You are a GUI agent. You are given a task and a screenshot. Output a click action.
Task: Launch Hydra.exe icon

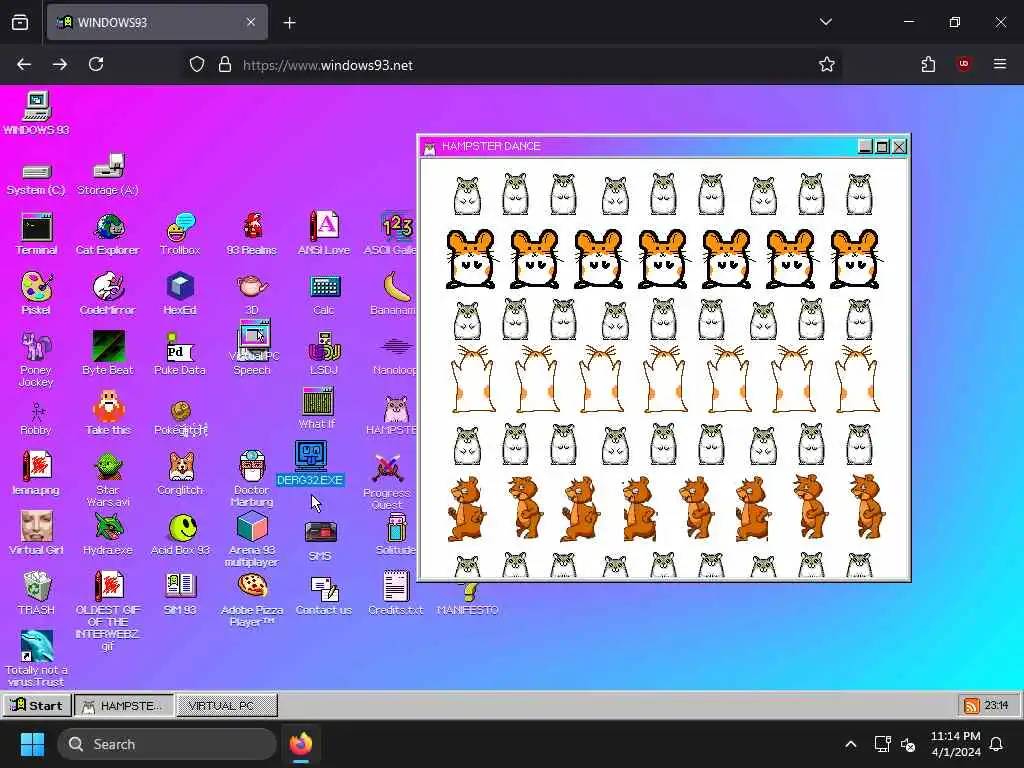tap(108, 534)
